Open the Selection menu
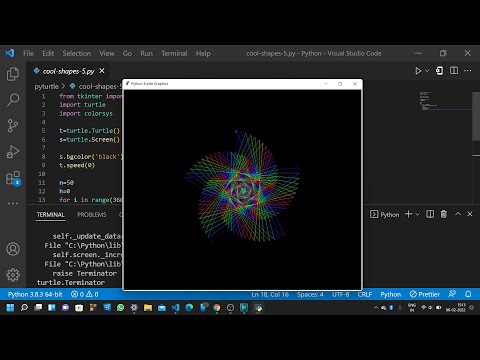Viewport: 480px width, 360px height. [77, 53]
